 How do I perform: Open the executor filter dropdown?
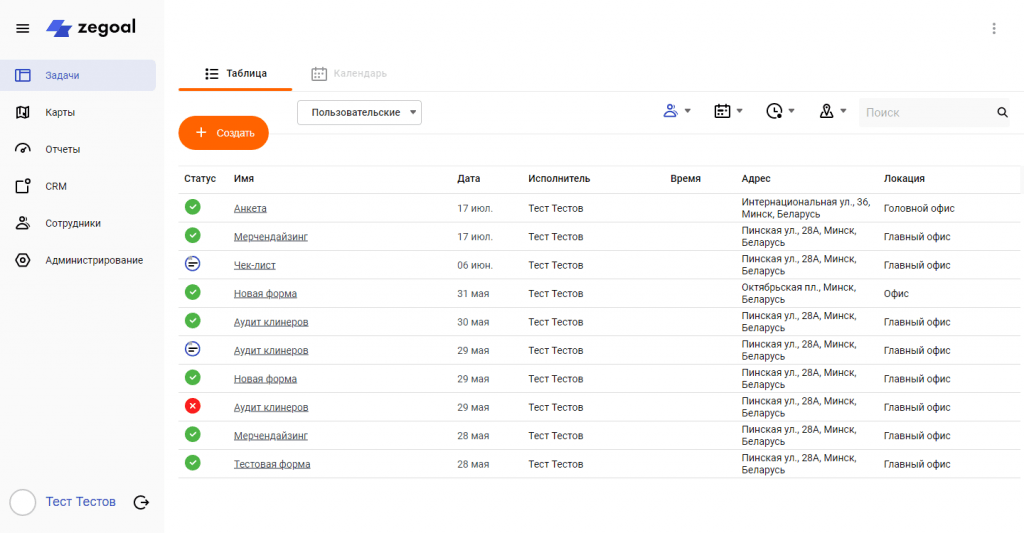click(677, 111)
